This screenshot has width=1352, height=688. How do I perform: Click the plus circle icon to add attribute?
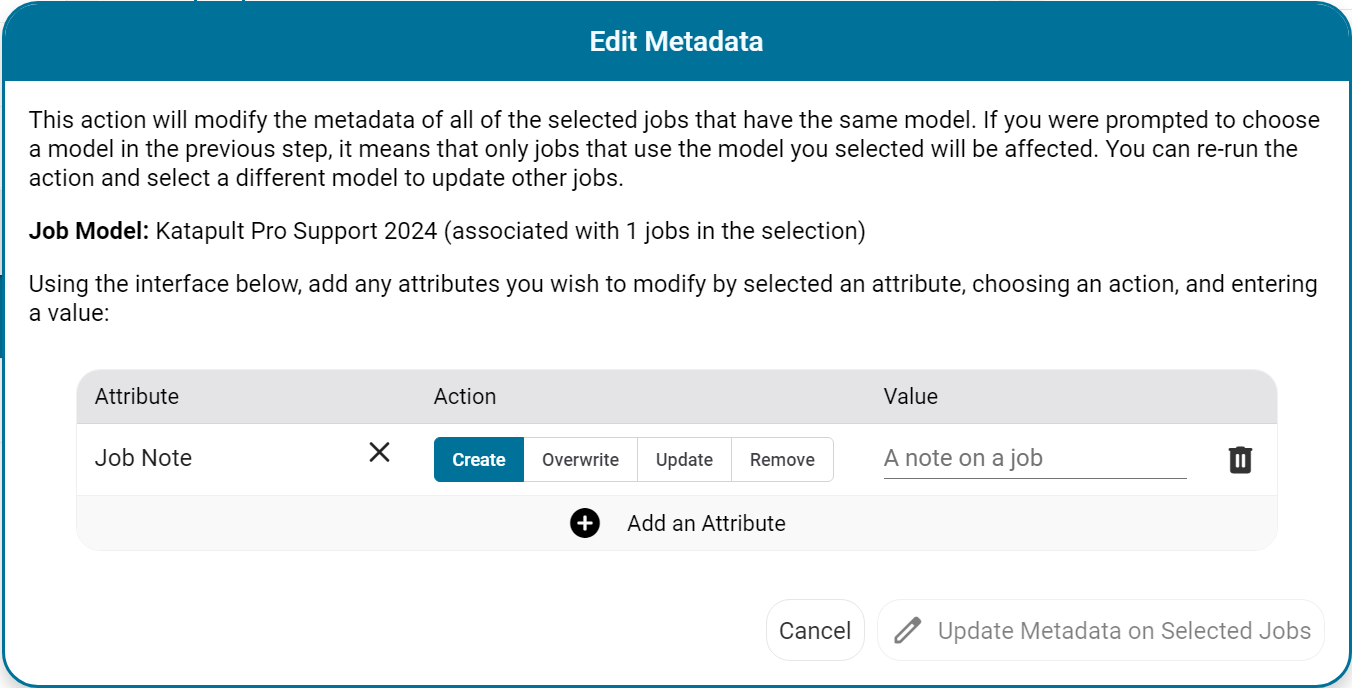[x=585, y=523]
